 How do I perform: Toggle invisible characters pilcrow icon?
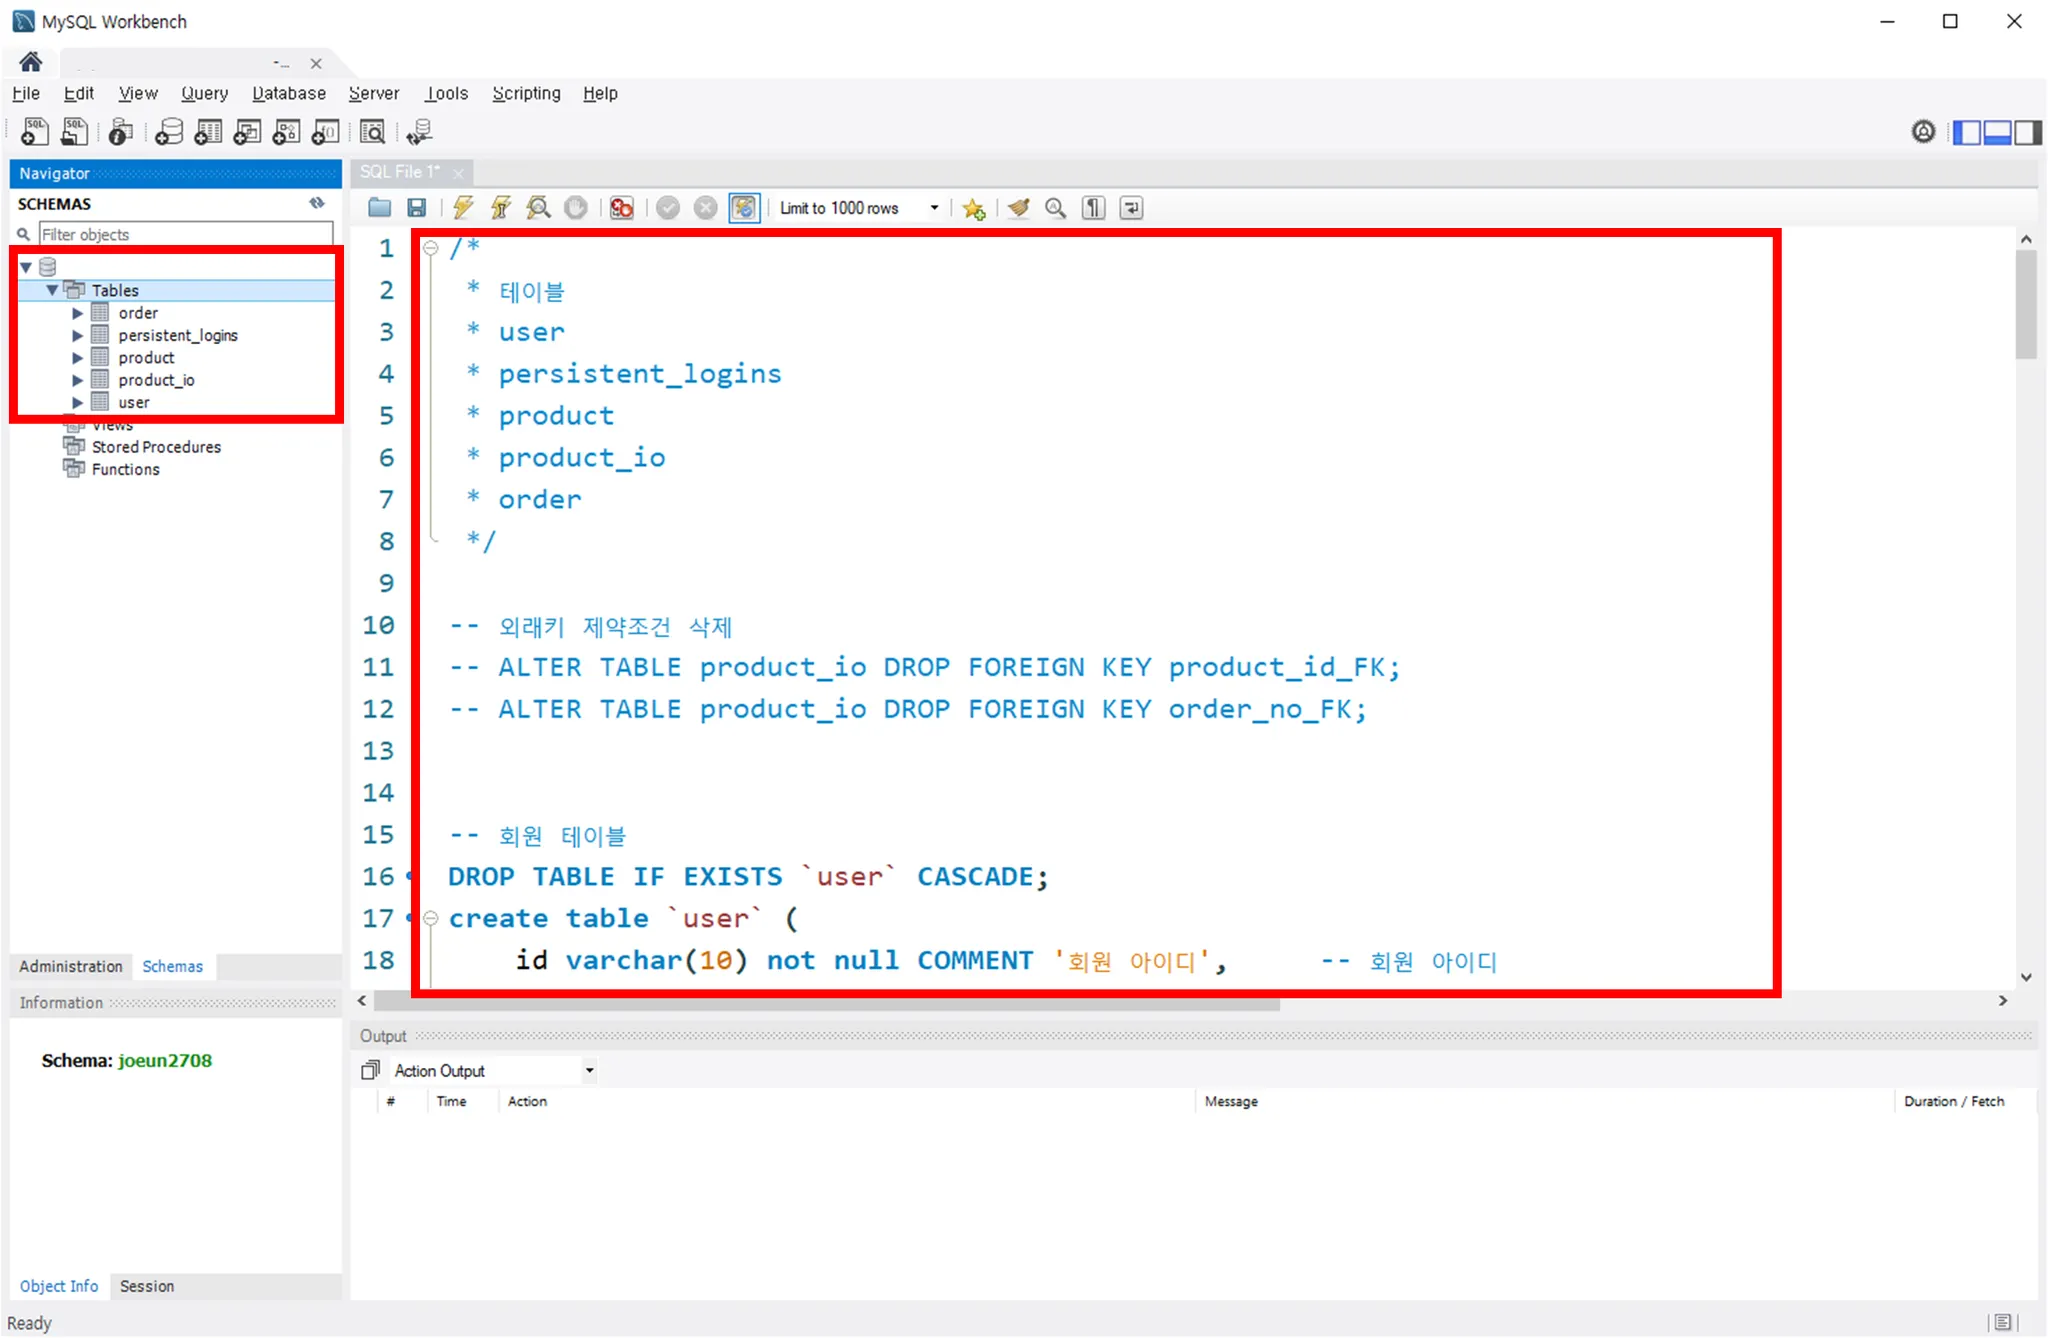pyautogui.click(x=1094, y=208)
